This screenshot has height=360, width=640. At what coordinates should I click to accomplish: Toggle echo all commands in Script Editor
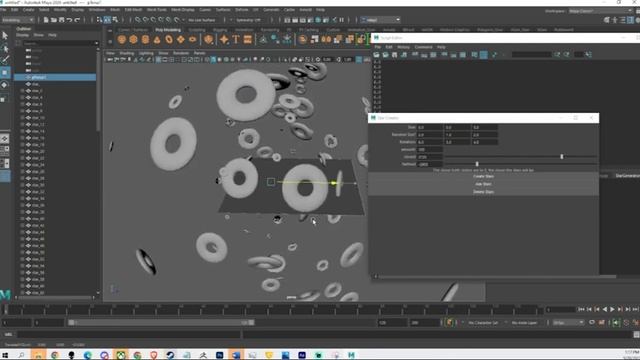[474, 55]
